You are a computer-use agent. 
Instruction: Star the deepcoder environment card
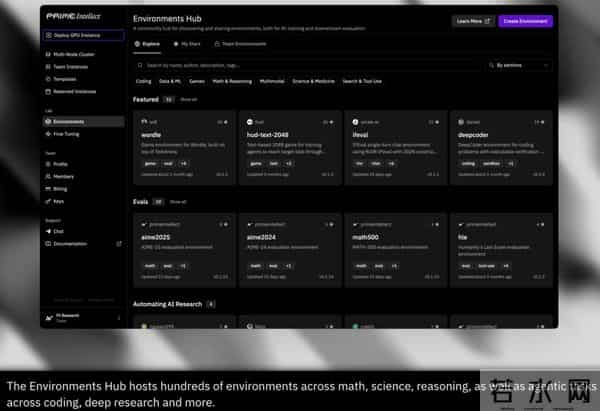[x=543, y=121]
